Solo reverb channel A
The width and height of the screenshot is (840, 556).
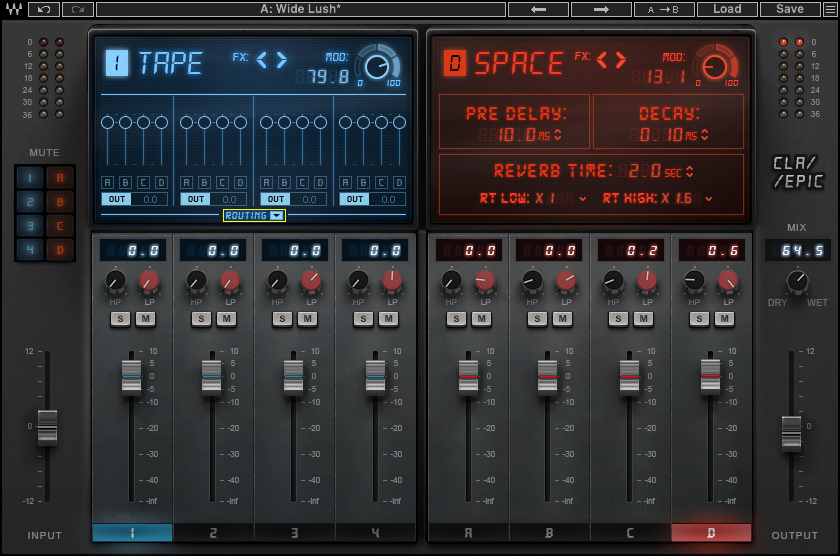point(456,319)
